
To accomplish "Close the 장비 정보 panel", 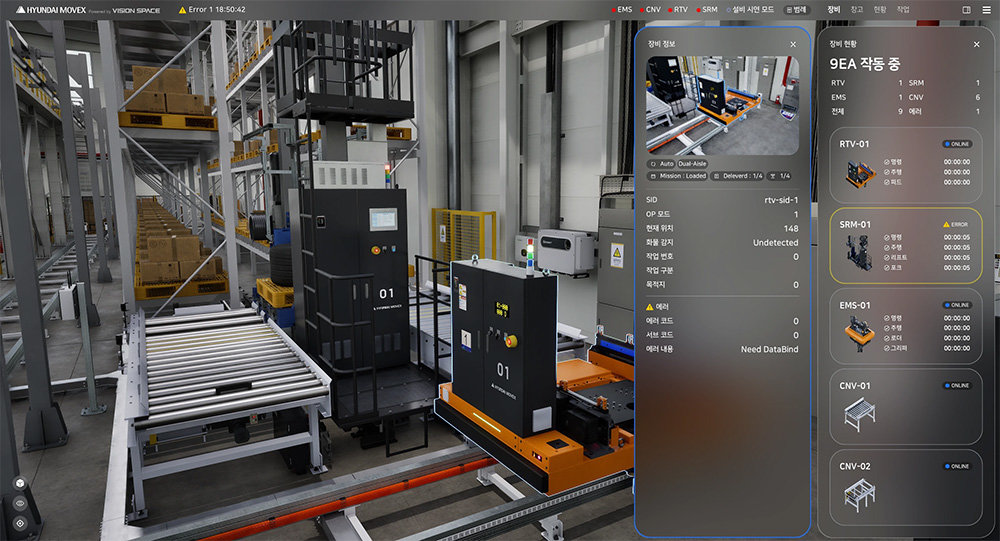I will [x=793, y=44].
